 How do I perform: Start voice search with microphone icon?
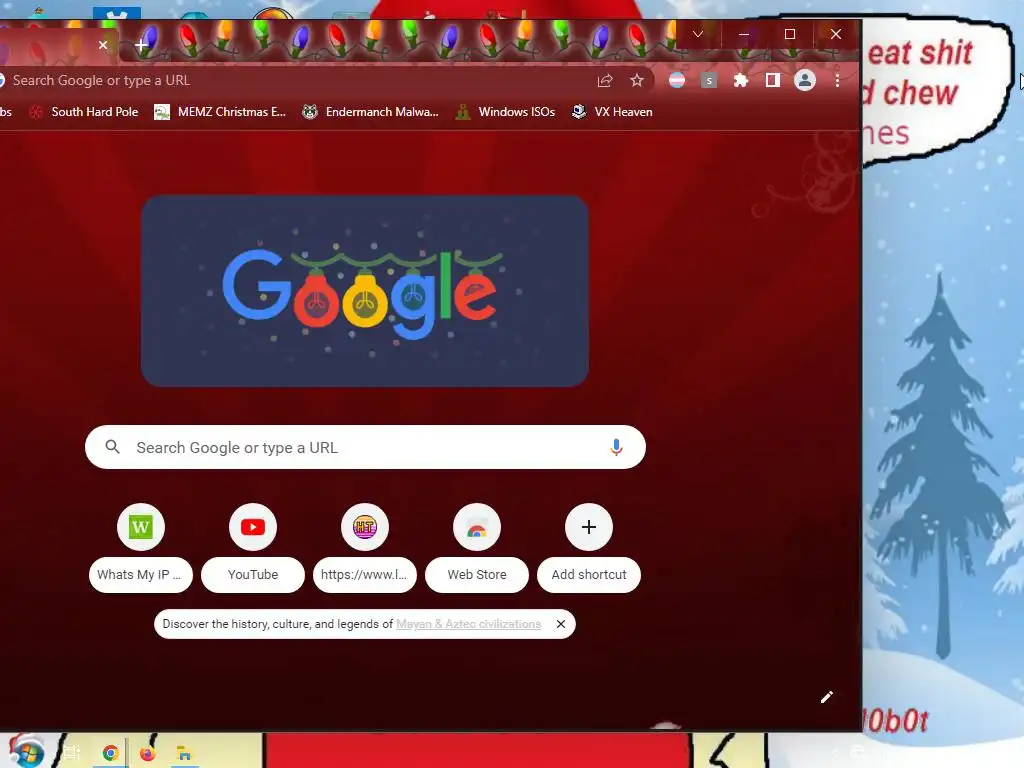click(616, 447)
